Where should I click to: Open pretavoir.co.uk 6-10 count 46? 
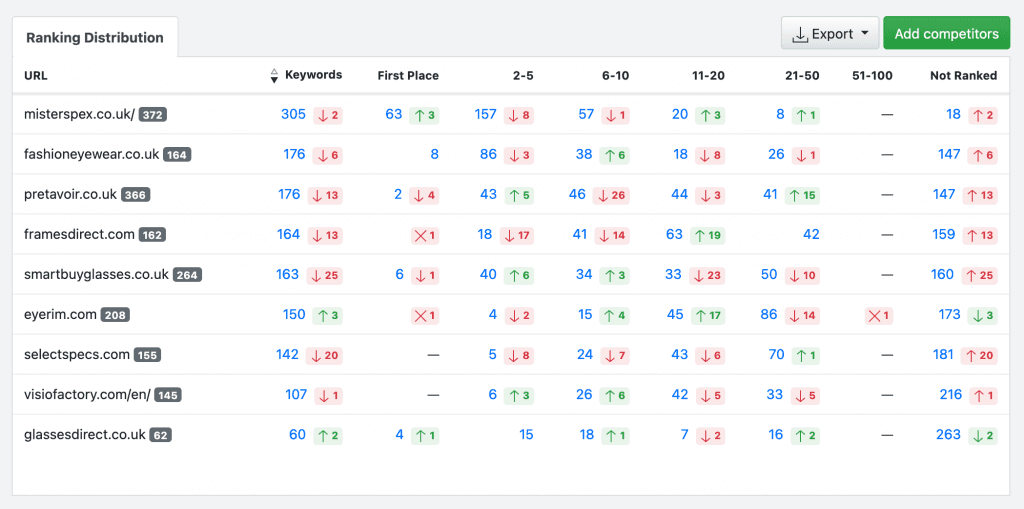click(575, 194)
